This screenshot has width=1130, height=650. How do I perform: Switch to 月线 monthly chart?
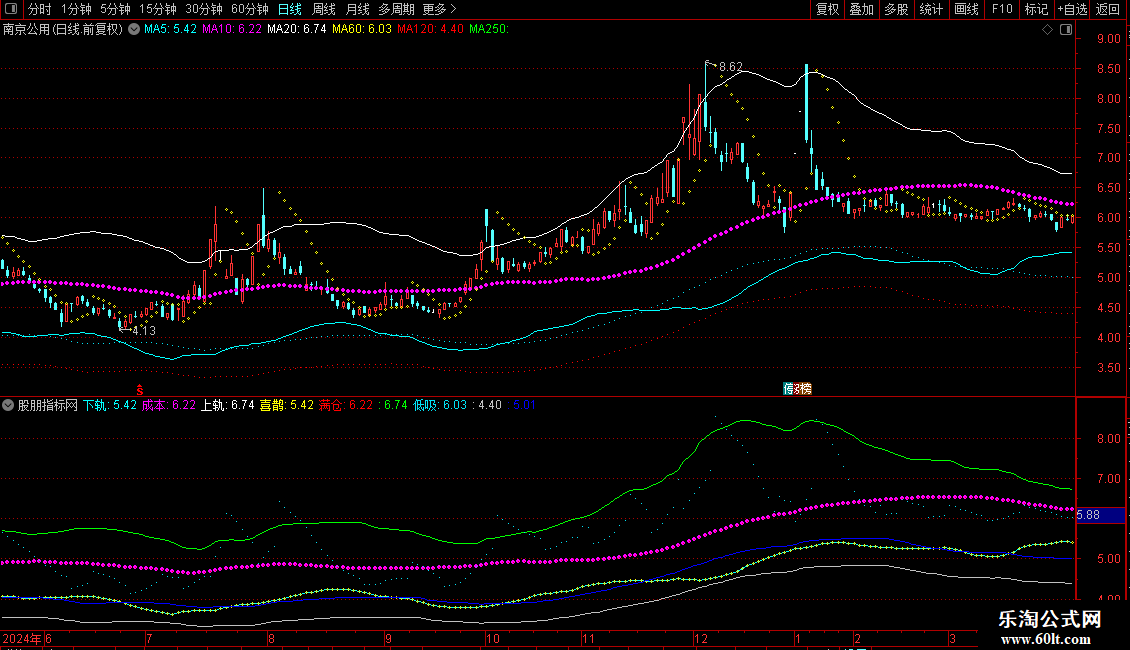point(357,9)
